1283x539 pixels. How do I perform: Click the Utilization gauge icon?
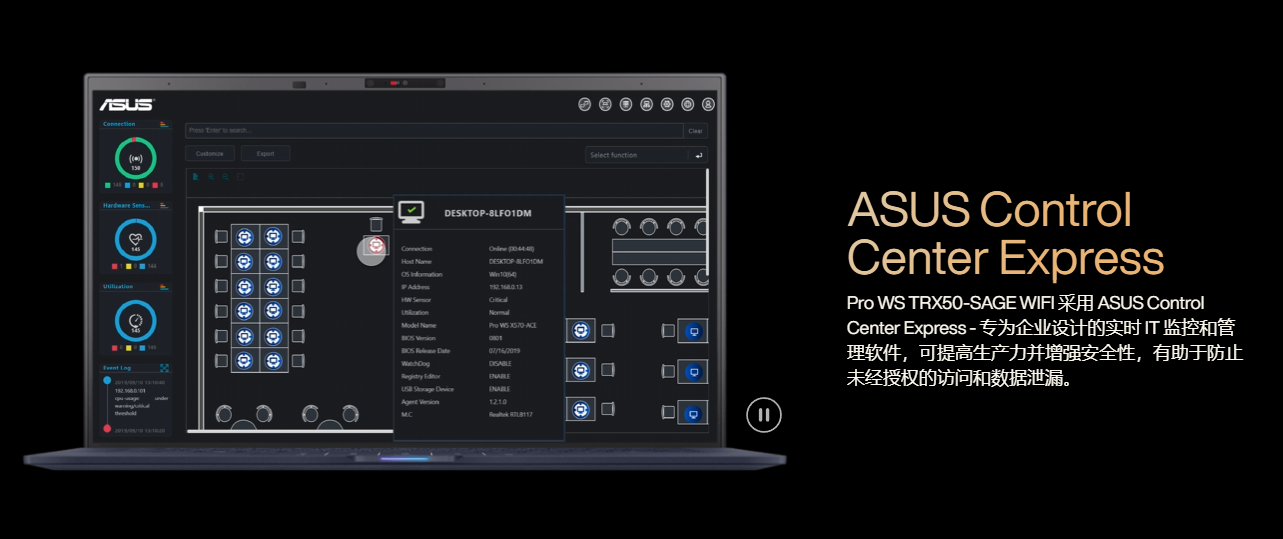pyautogui.click(x=136, y=320)
